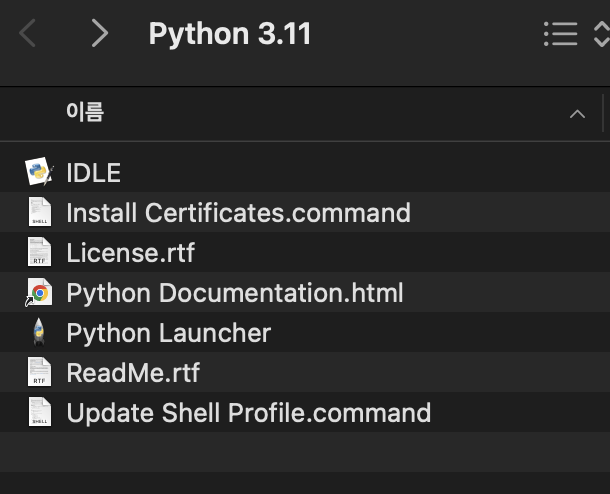The width and height of the screenshot is (610, 494).
Task: Click the Update Shell Profile.command file icon
Action: point(39,412)
